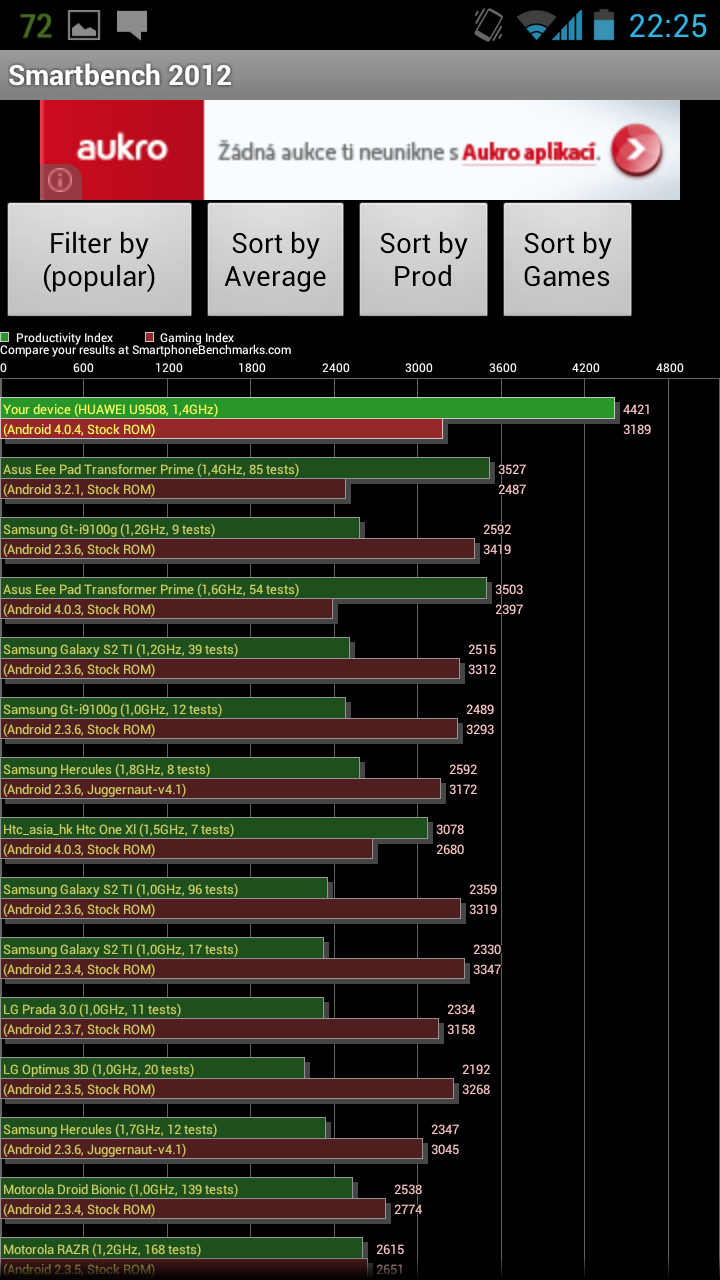Tap the battery icon in status bar
Image resolution: width=720 pixels, height=1280 pixels.
click(x=603, y=25)
